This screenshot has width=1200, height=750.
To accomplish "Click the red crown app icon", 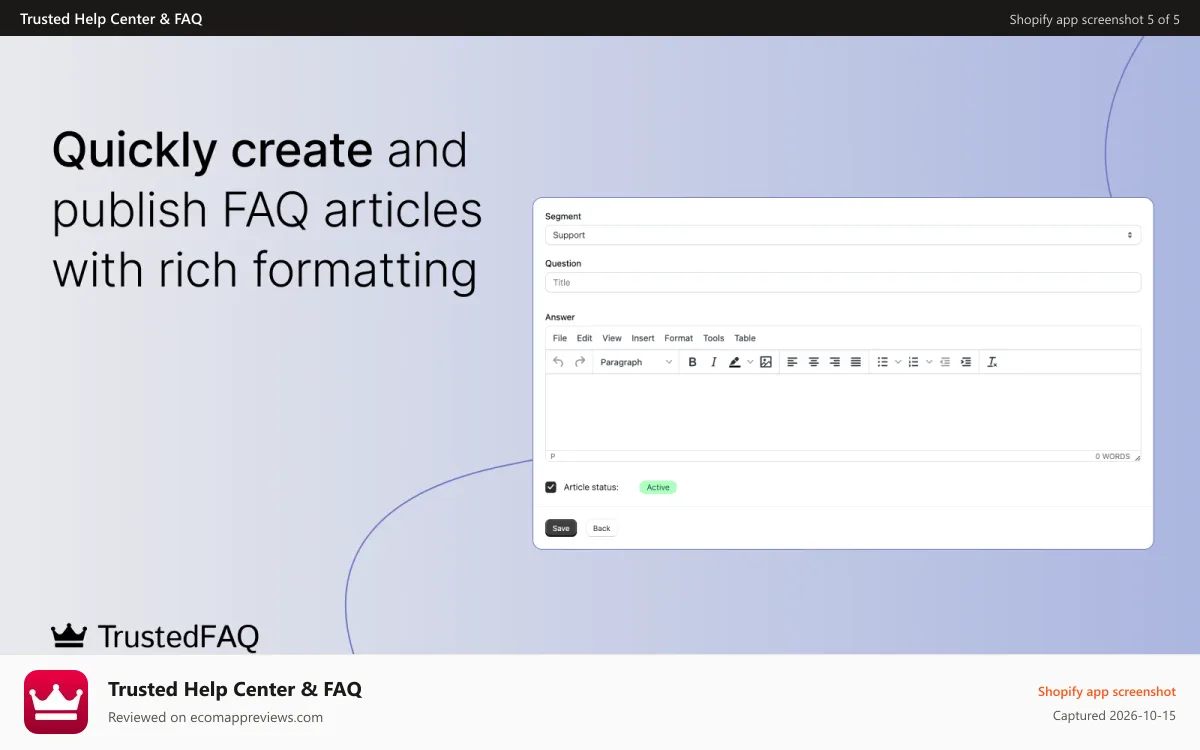I will point(56,702).
